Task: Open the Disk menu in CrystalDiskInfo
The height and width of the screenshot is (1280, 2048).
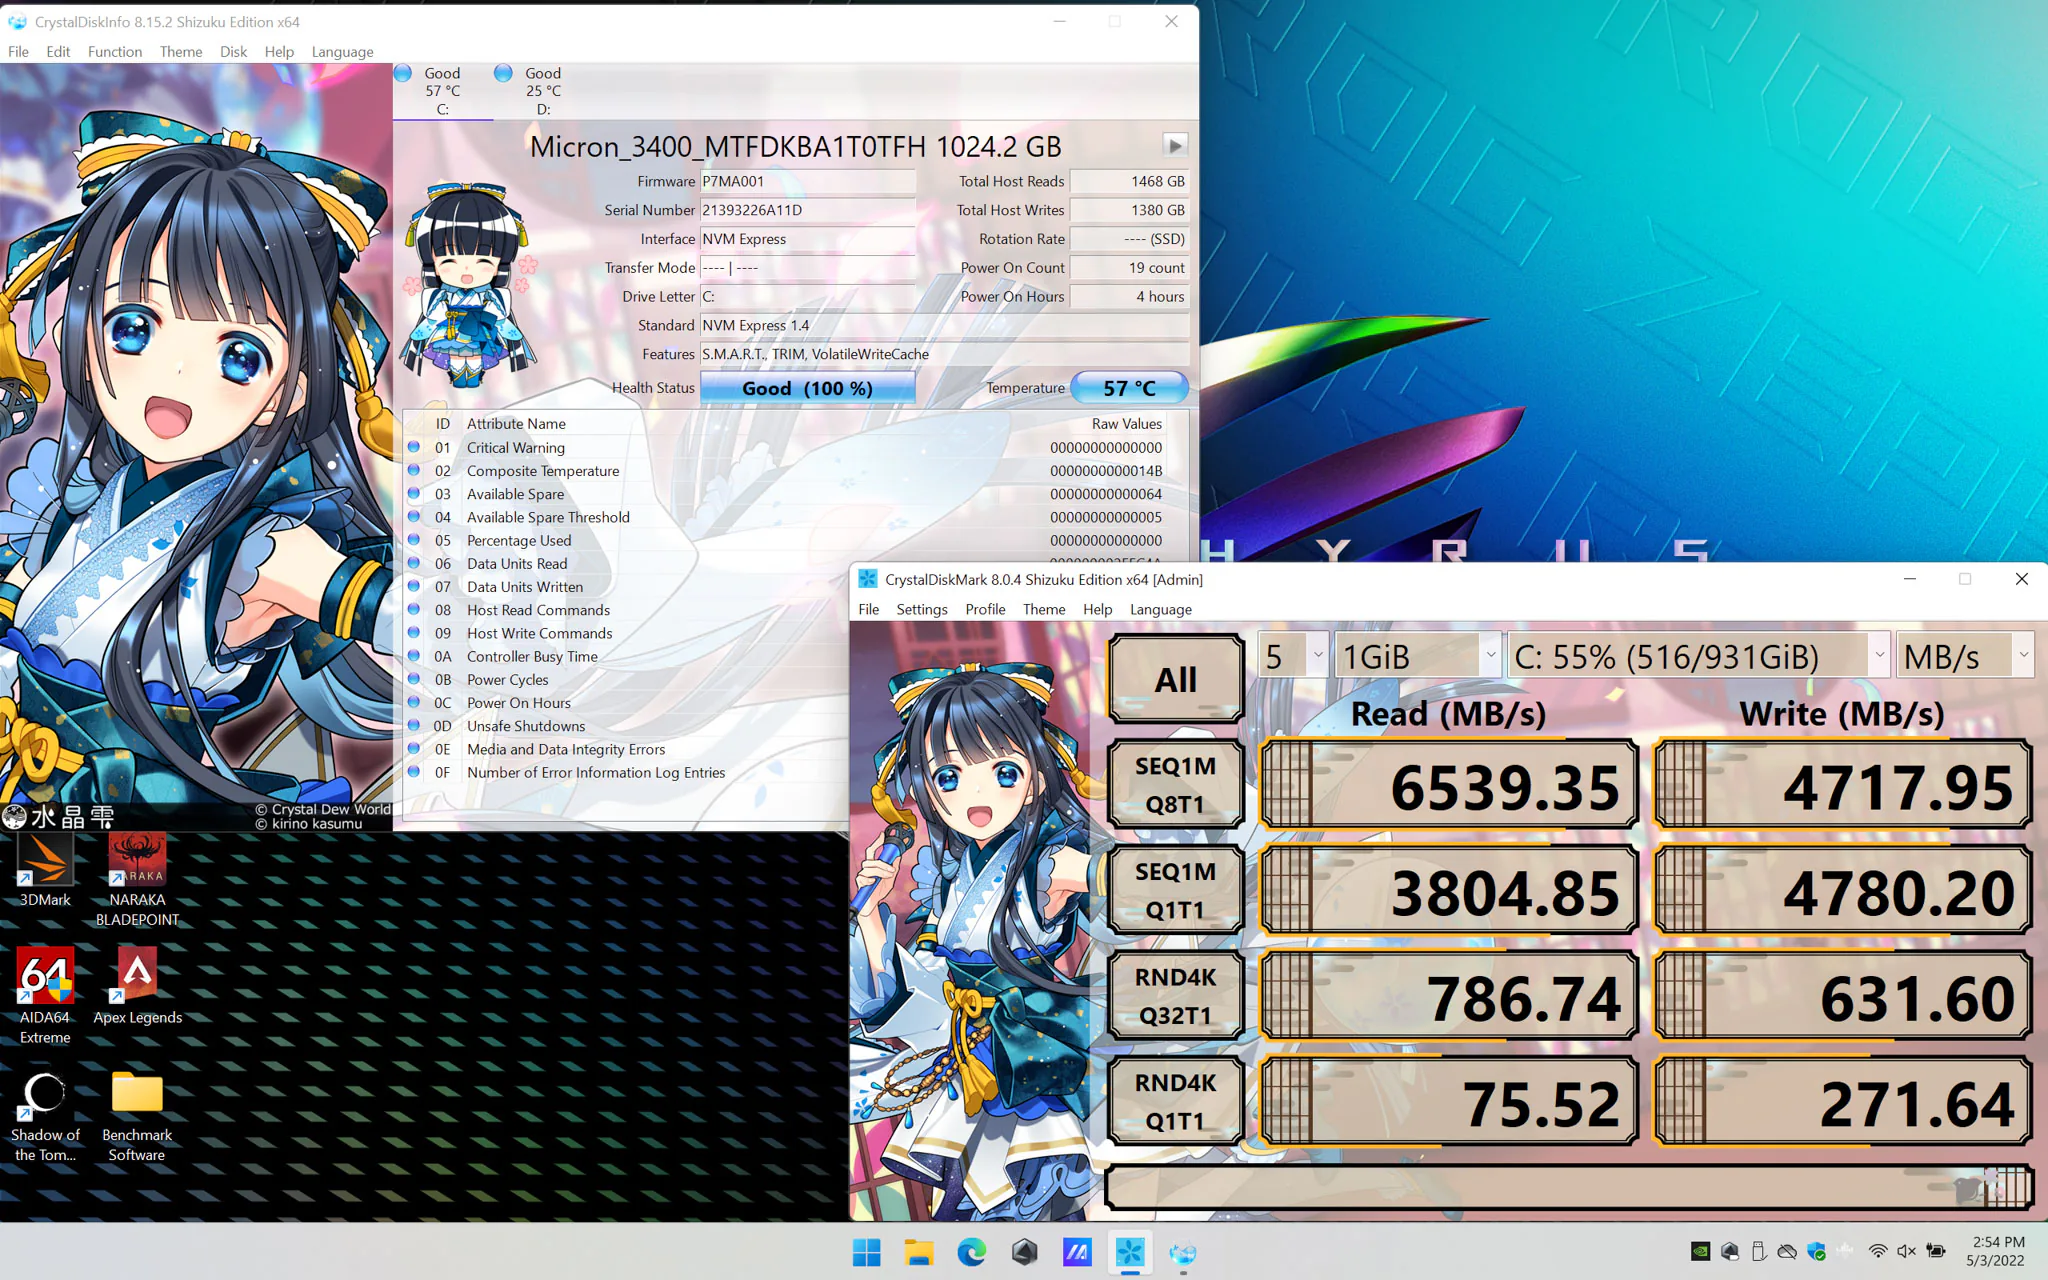Action: click(233, 51)
